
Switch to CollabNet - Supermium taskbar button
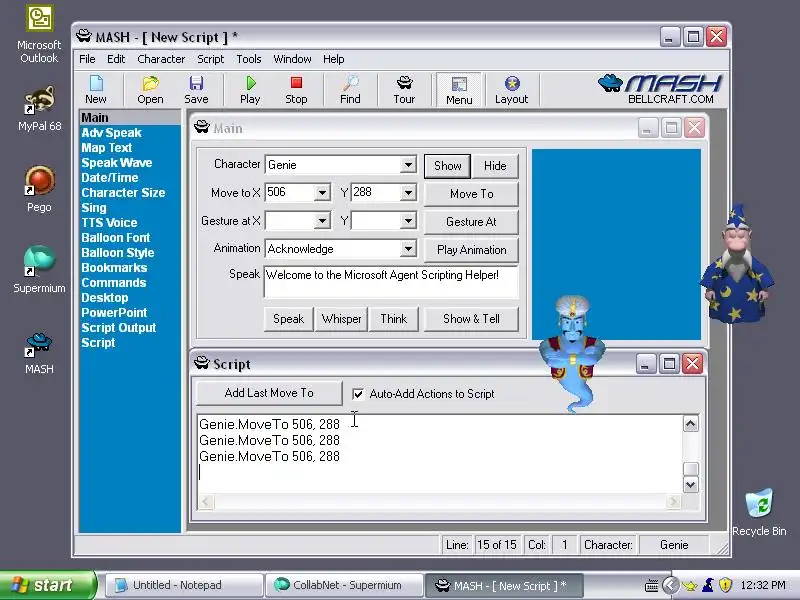(x=345, y=585)
